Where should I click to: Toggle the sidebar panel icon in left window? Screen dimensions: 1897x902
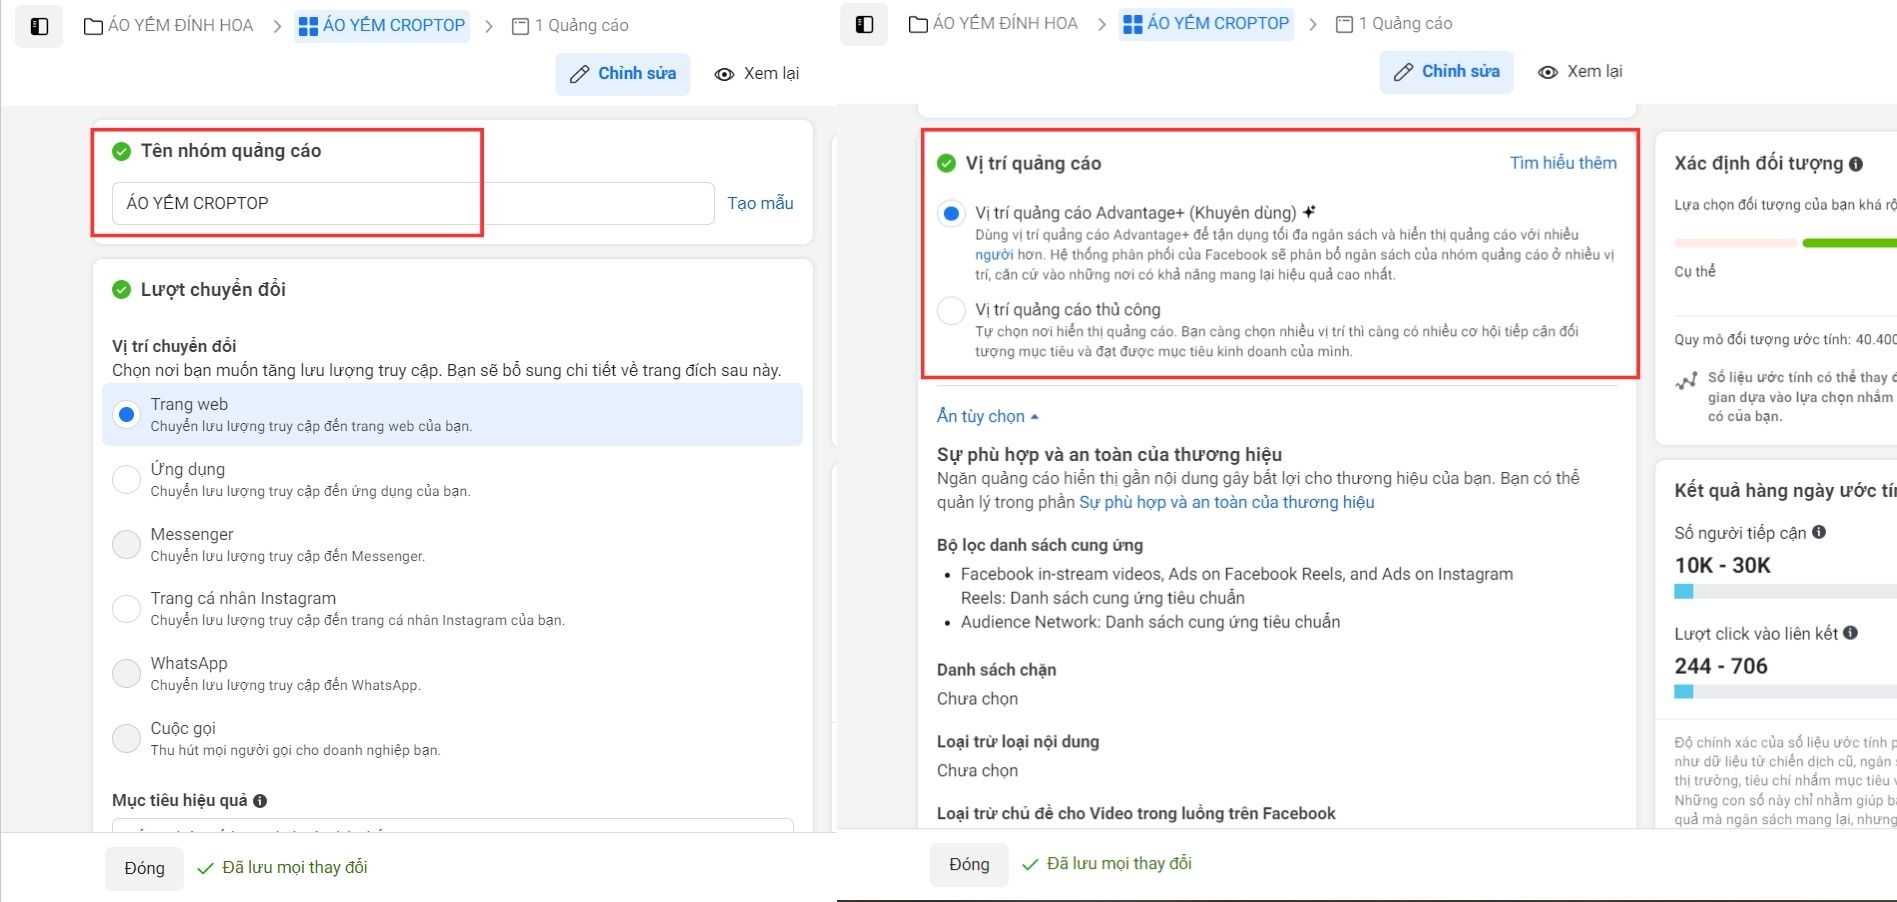40,26
